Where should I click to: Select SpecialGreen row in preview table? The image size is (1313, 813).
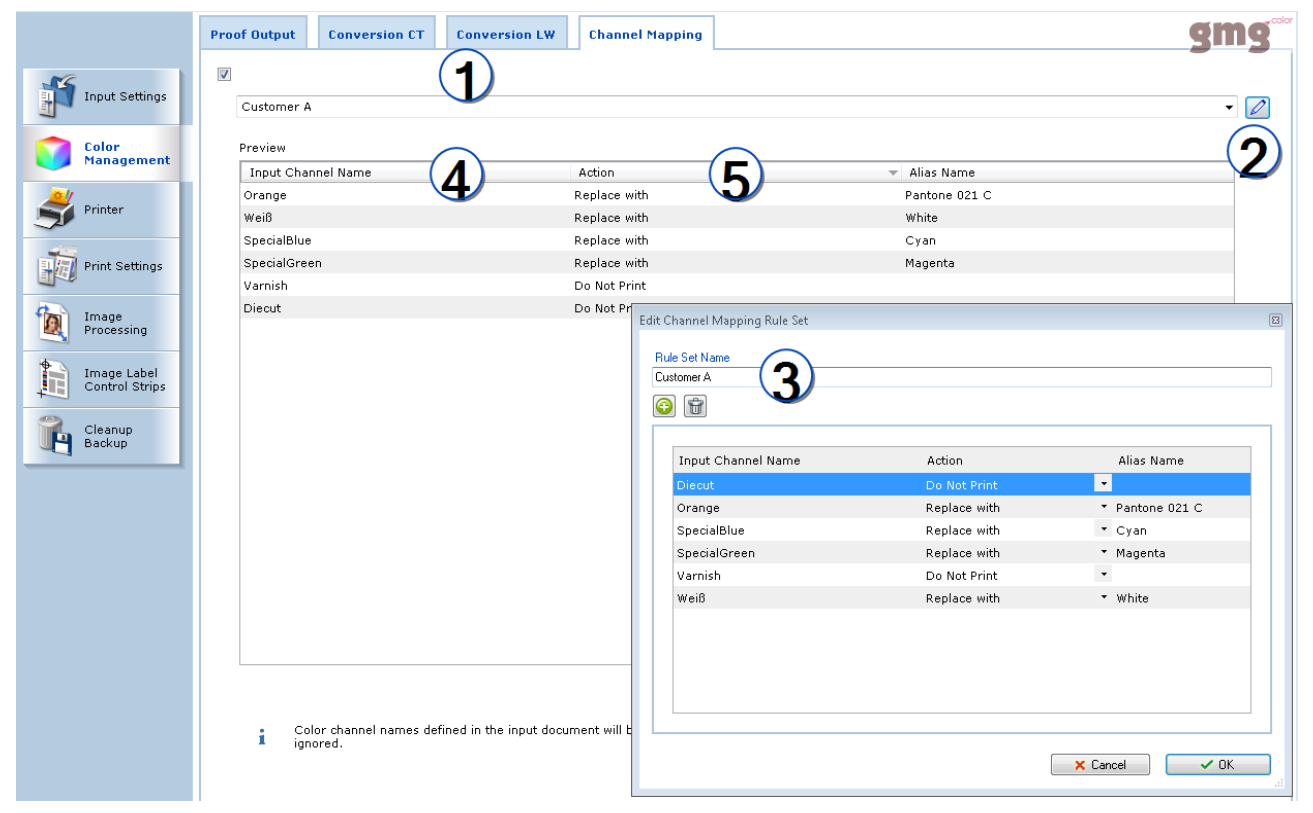[737, 263]
